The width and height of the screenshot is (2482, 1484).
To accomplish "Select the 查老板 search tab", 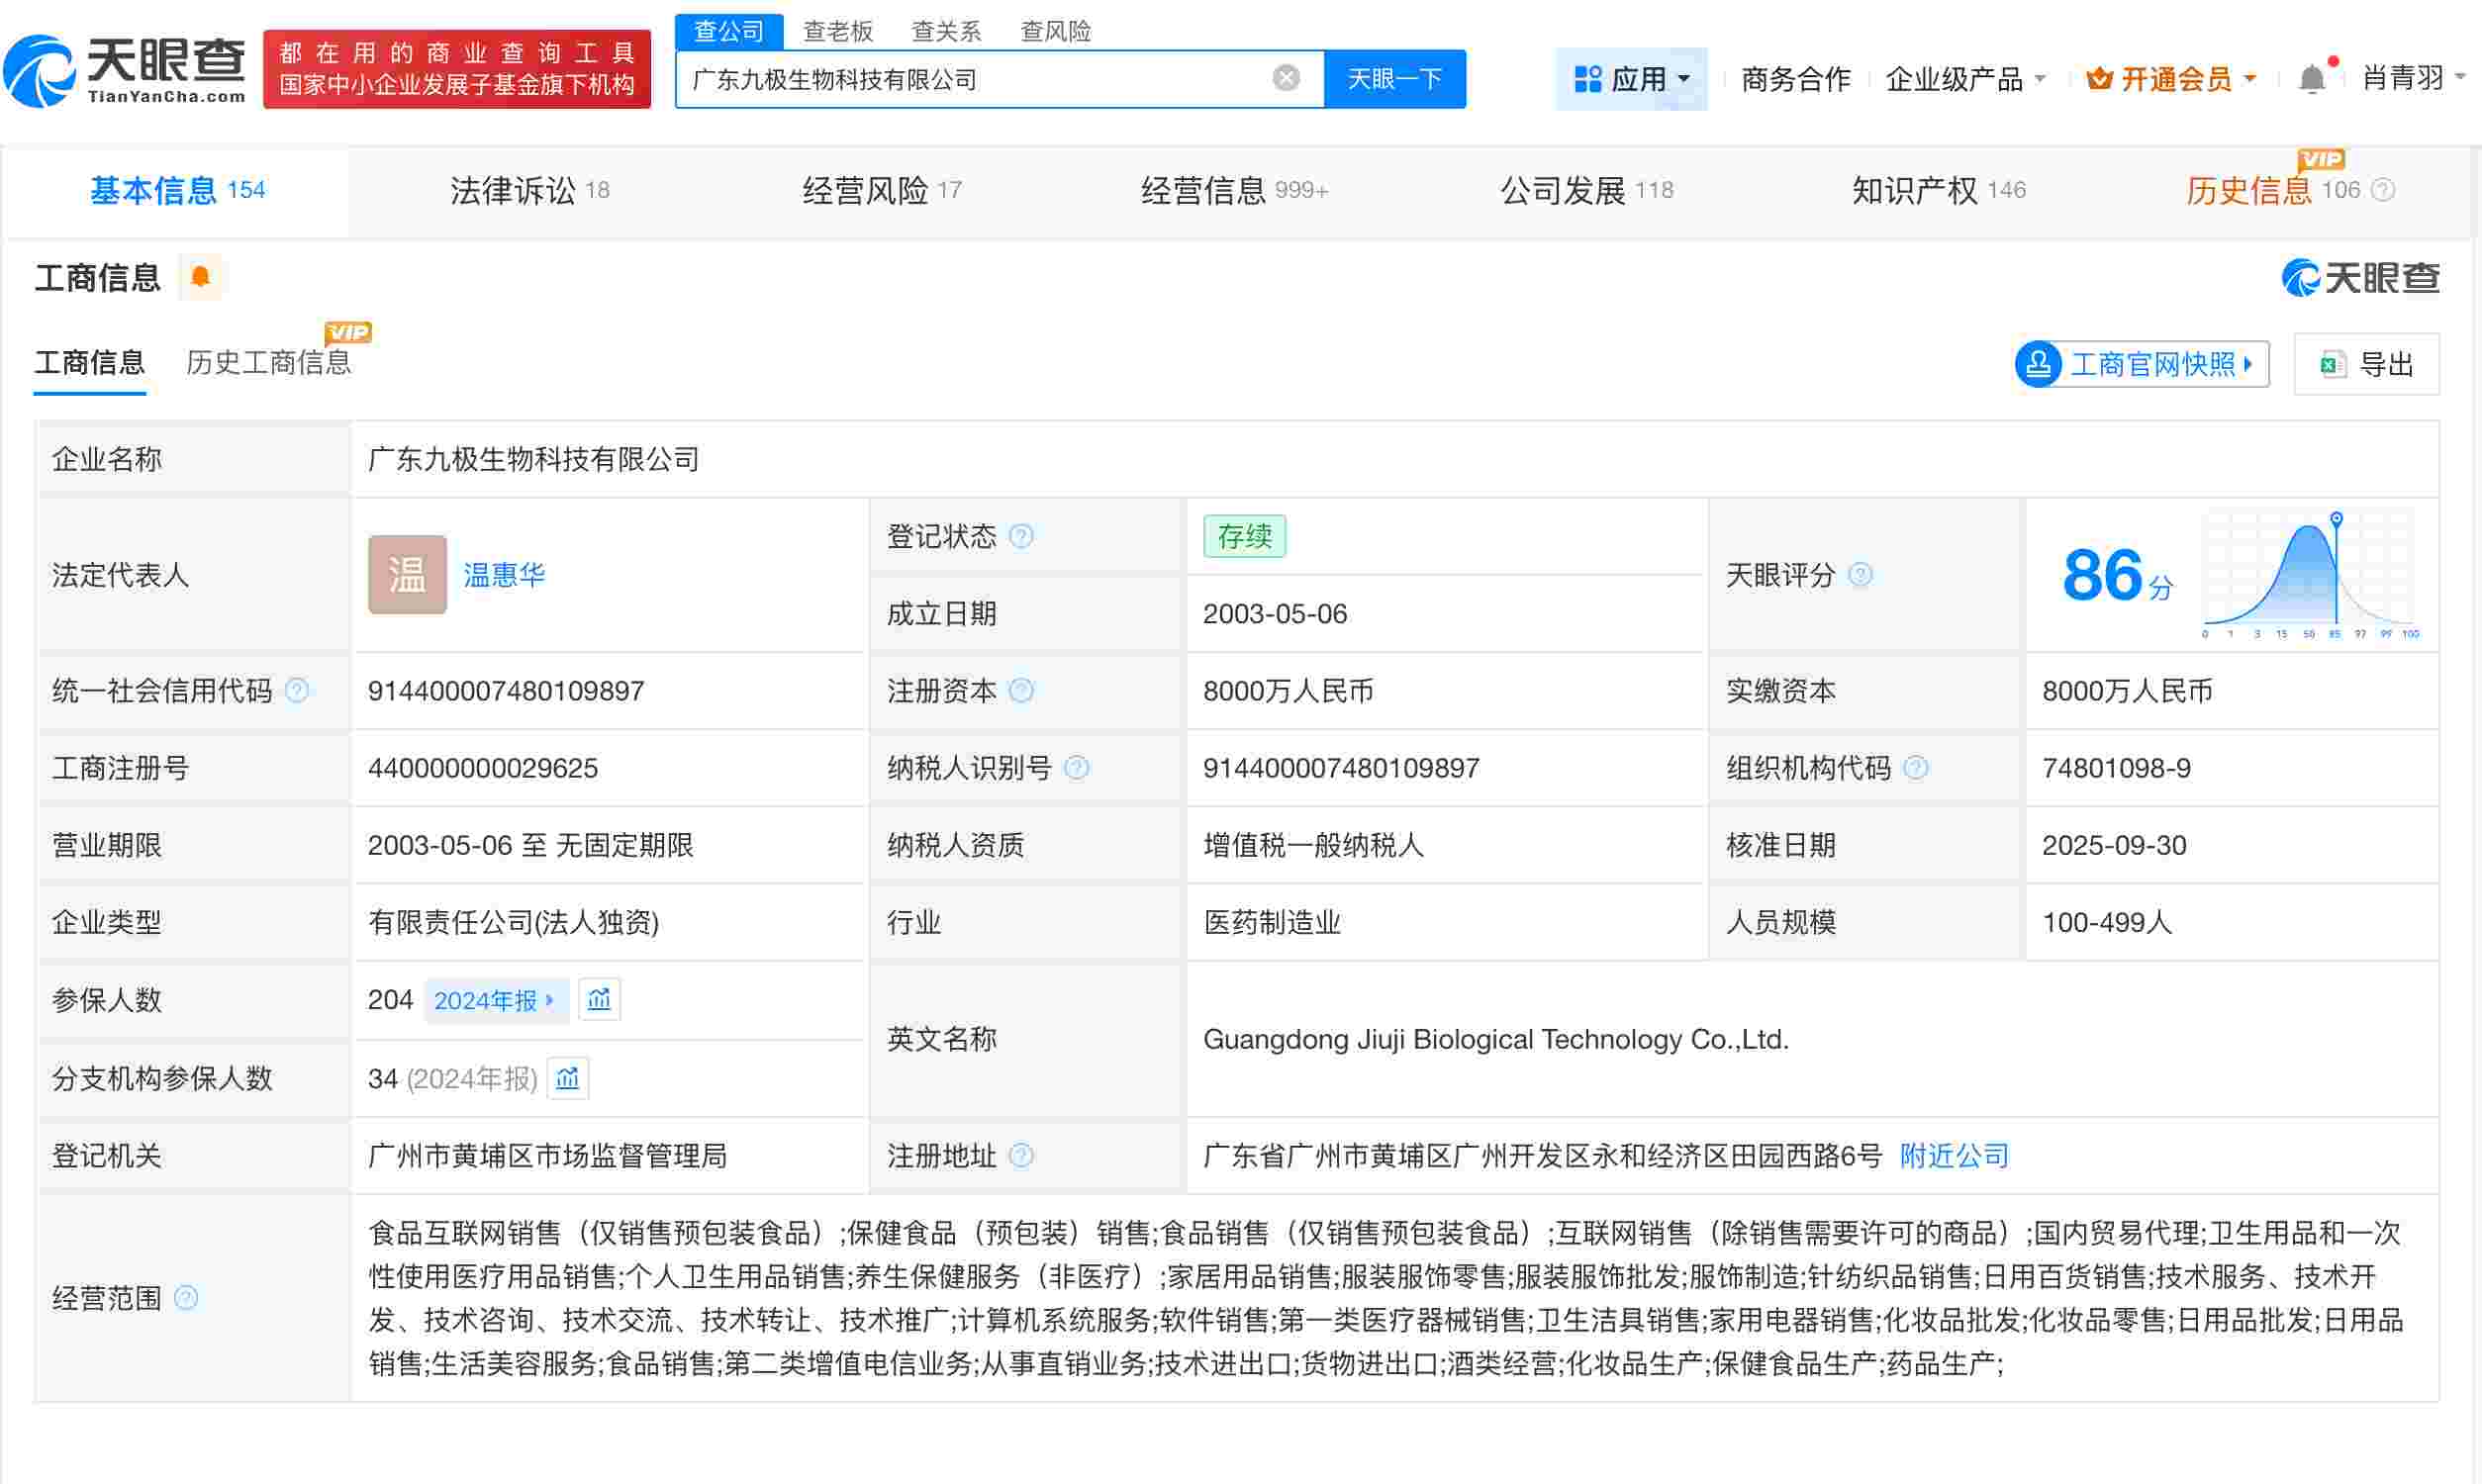I will (837, 31).
